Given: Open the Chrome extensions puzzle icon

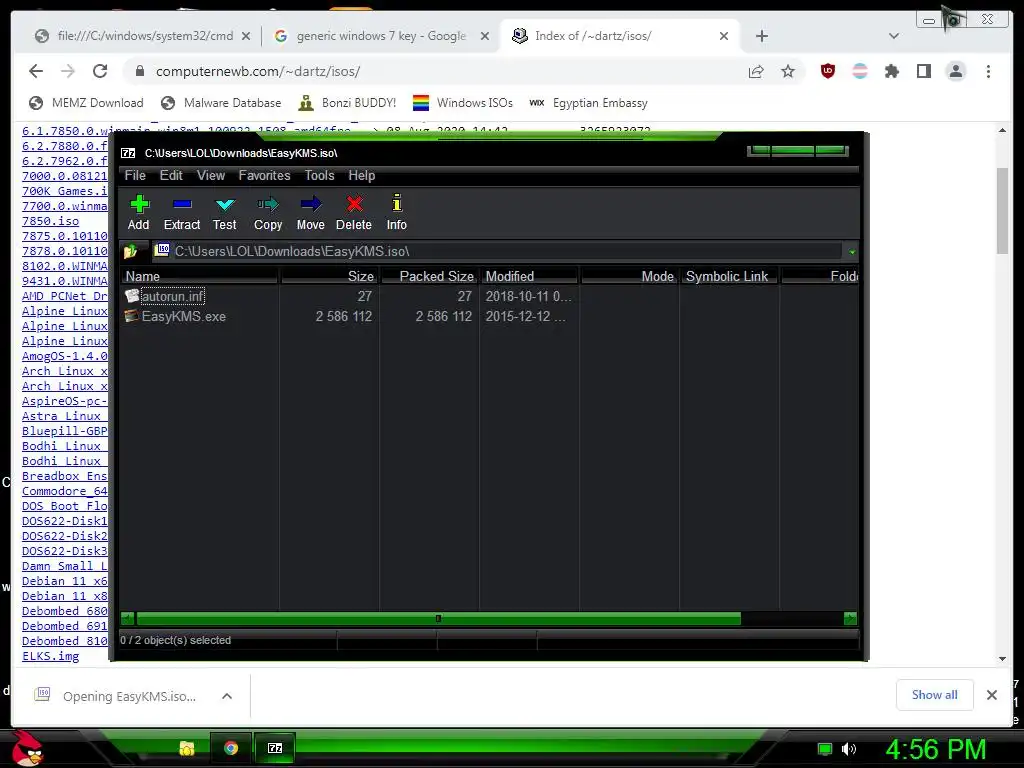Looking at the screenshot, I should (891, 71).
